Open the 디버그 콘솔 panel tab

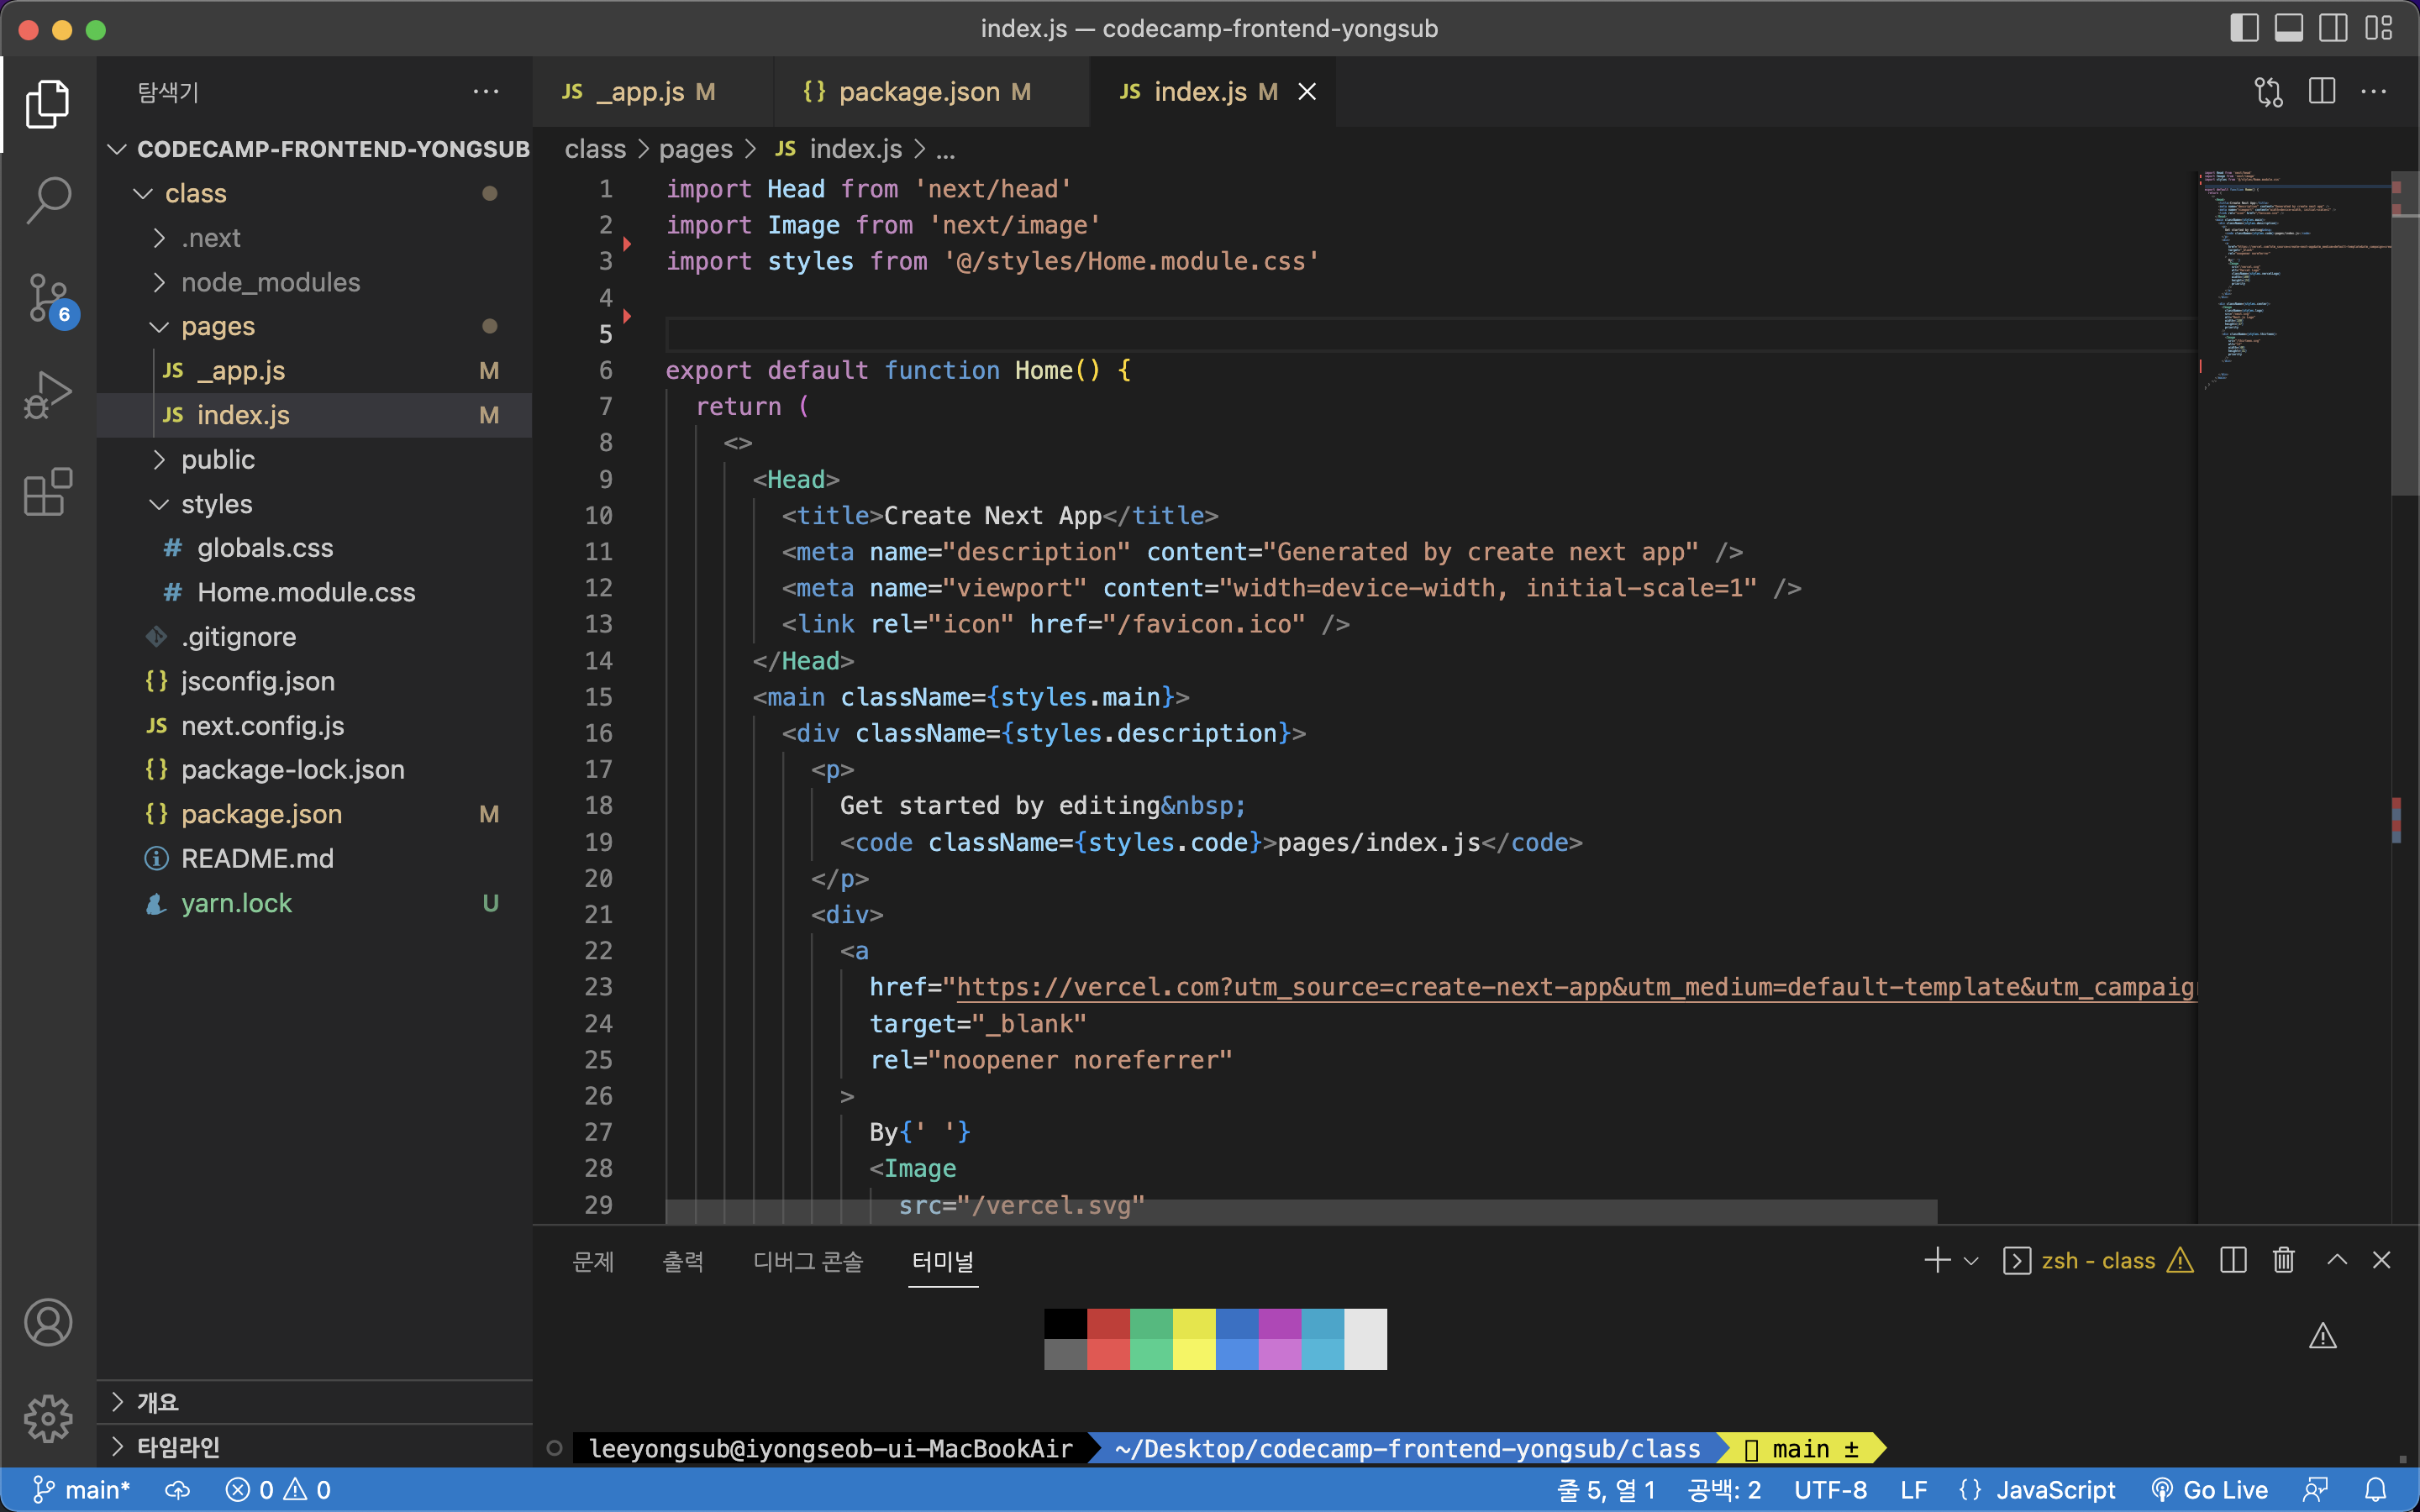(x=808, y=1261)
